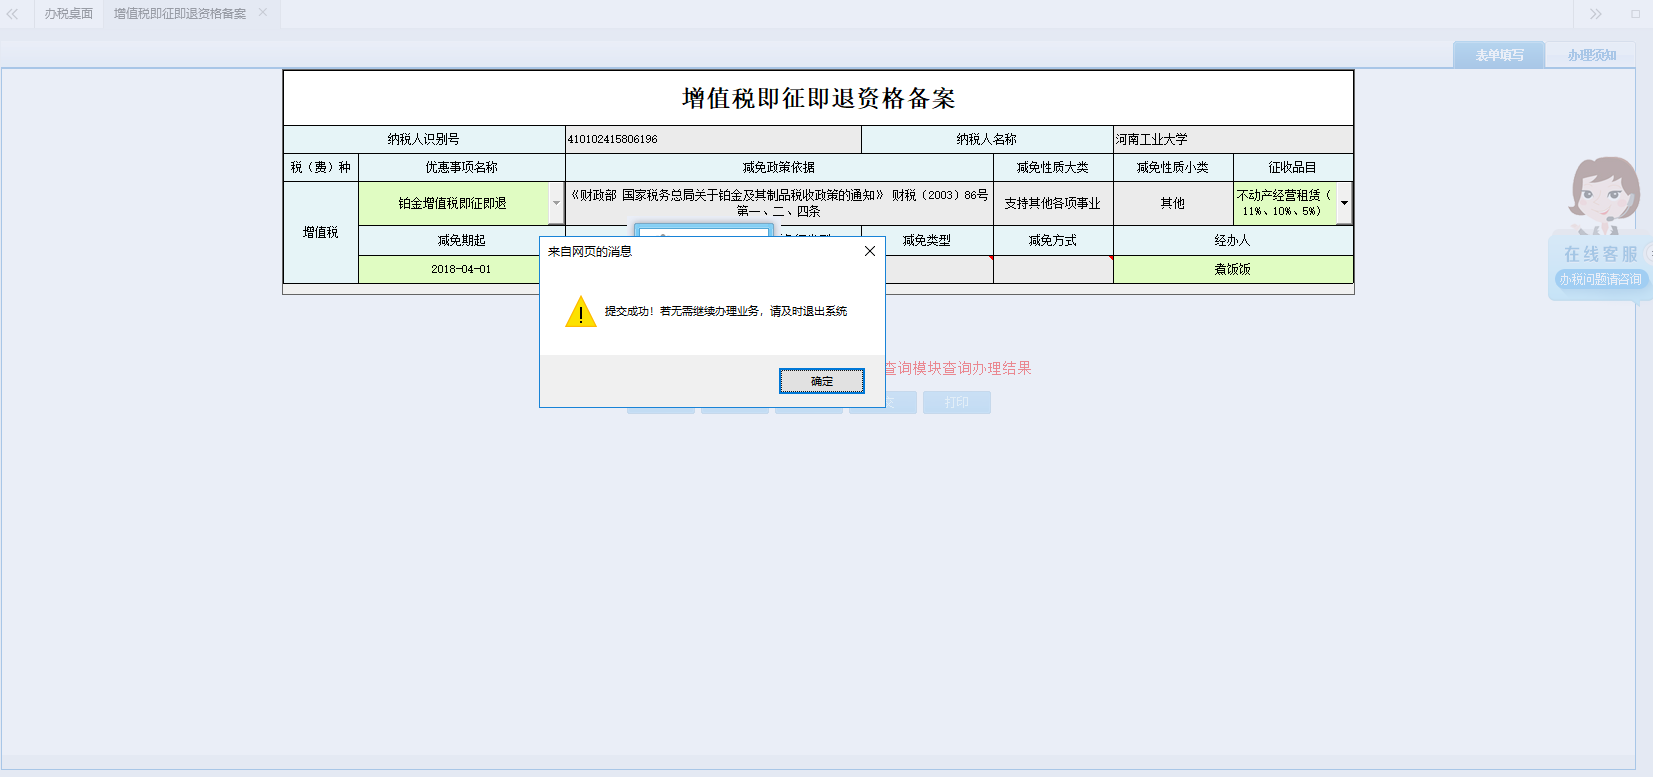Click the 纳税人识别号 value field
Screen dimensions: 1653x777
click(x=712, y=139)
